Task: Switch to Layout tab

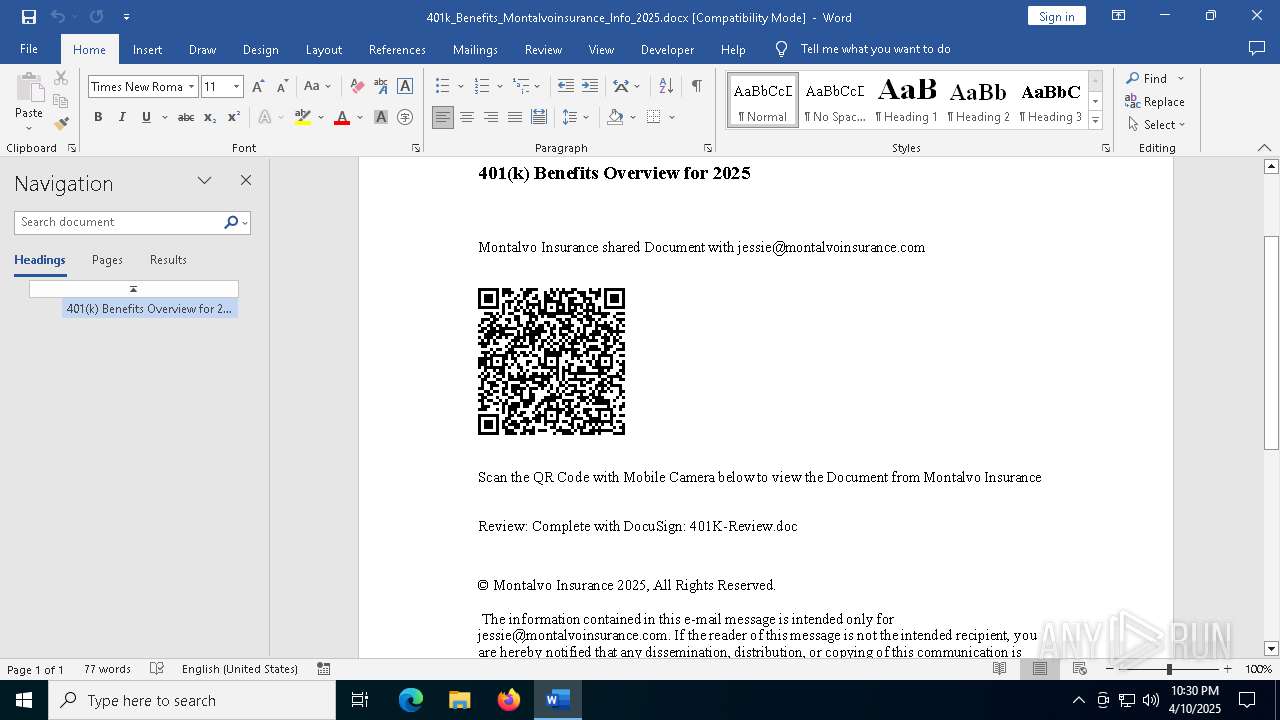Action: [x=323, y=50]
